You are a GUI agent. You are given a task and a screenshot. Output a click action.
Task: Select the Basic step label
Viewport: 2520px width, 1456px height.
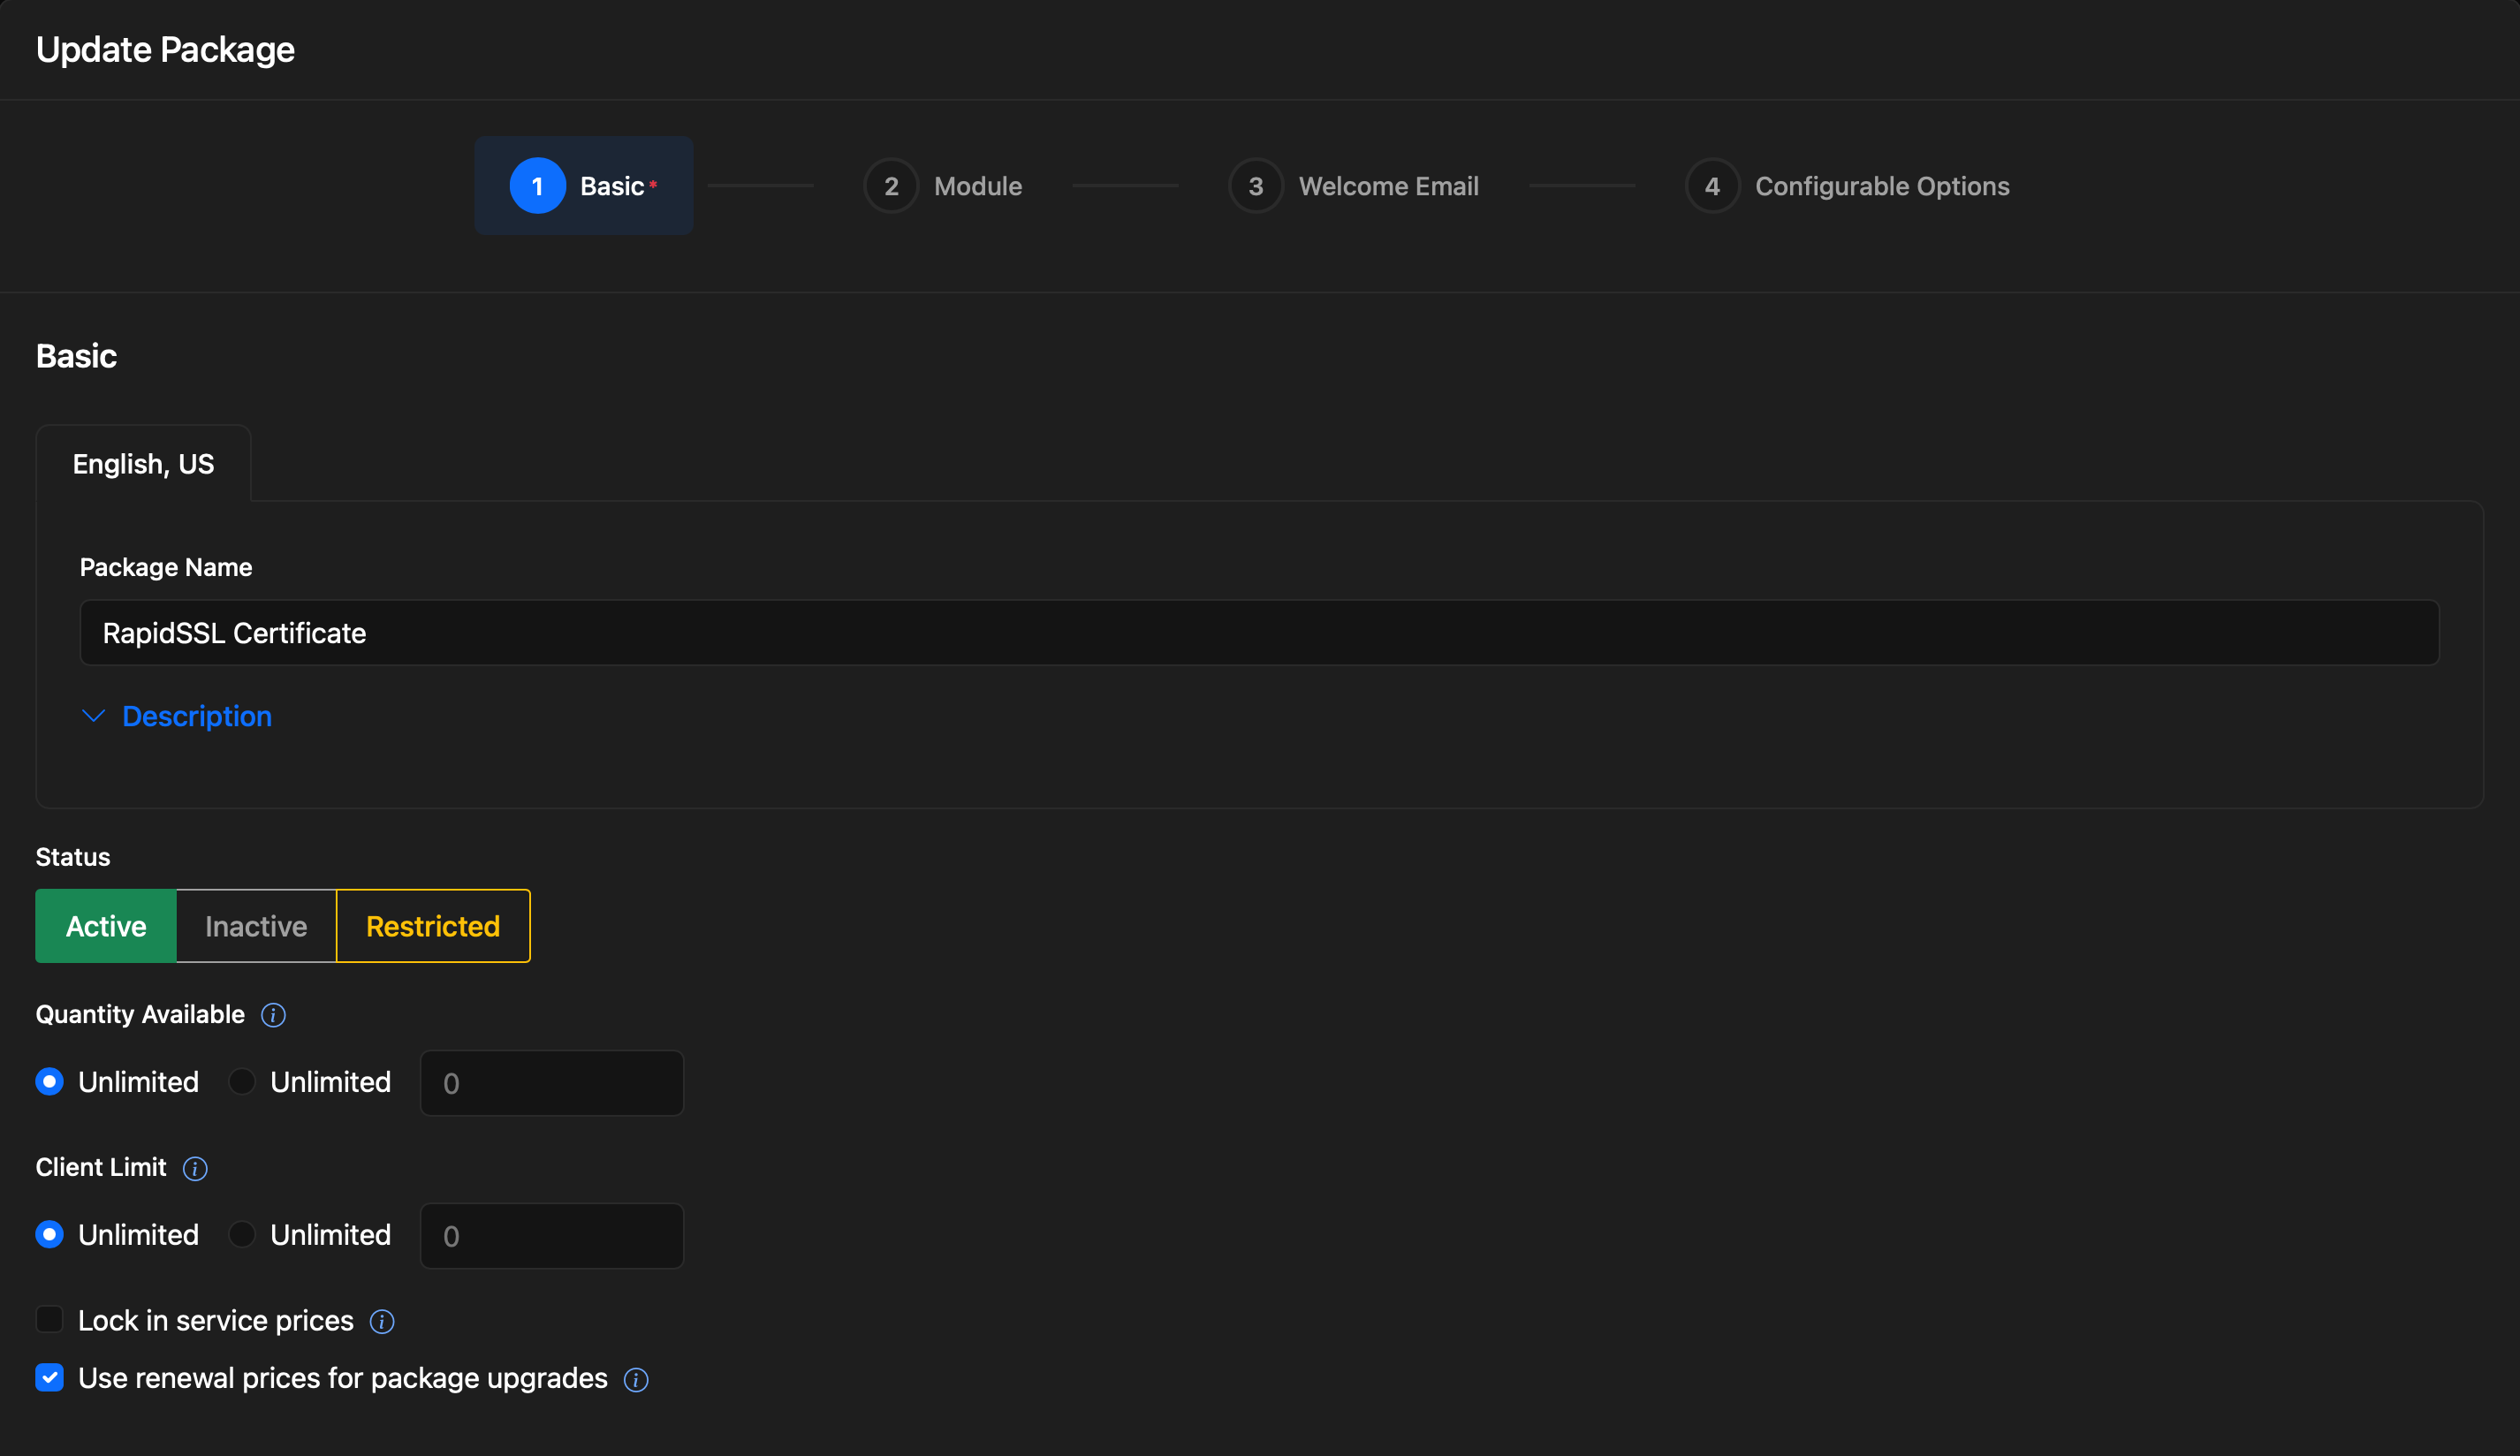[612, 186]
